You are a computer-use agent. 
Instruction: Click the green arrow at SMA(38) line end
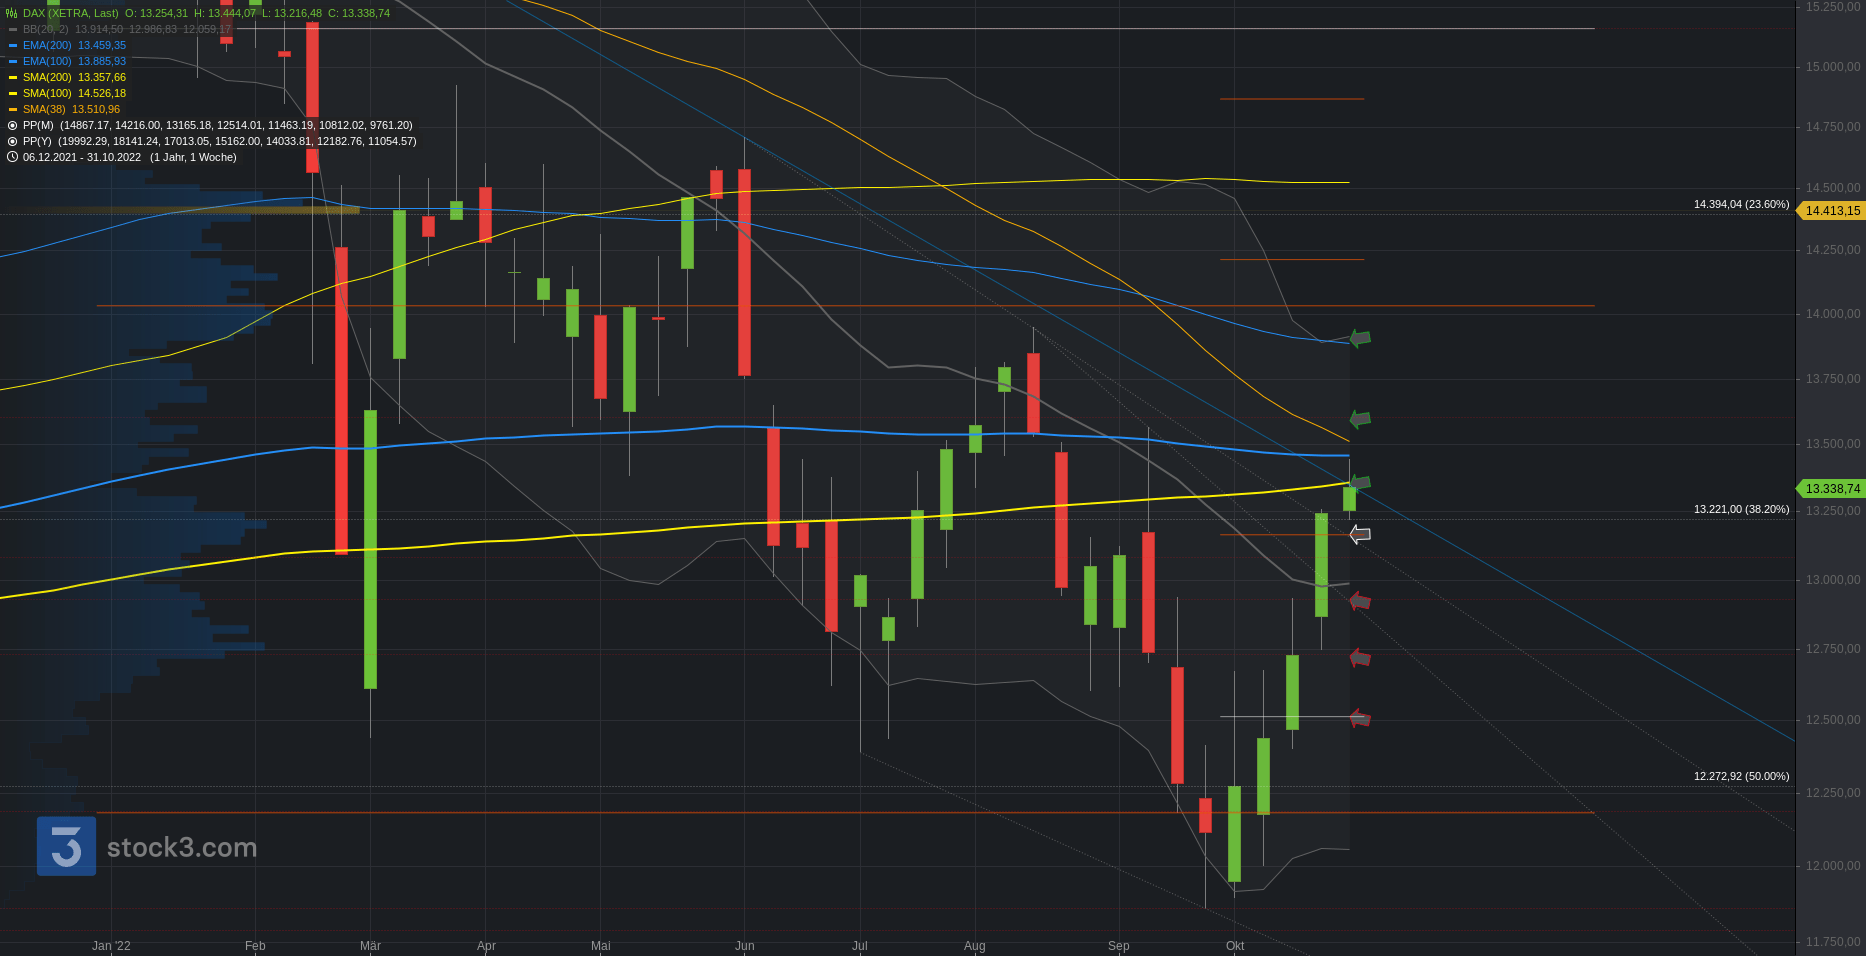(x=1360, y=419)
